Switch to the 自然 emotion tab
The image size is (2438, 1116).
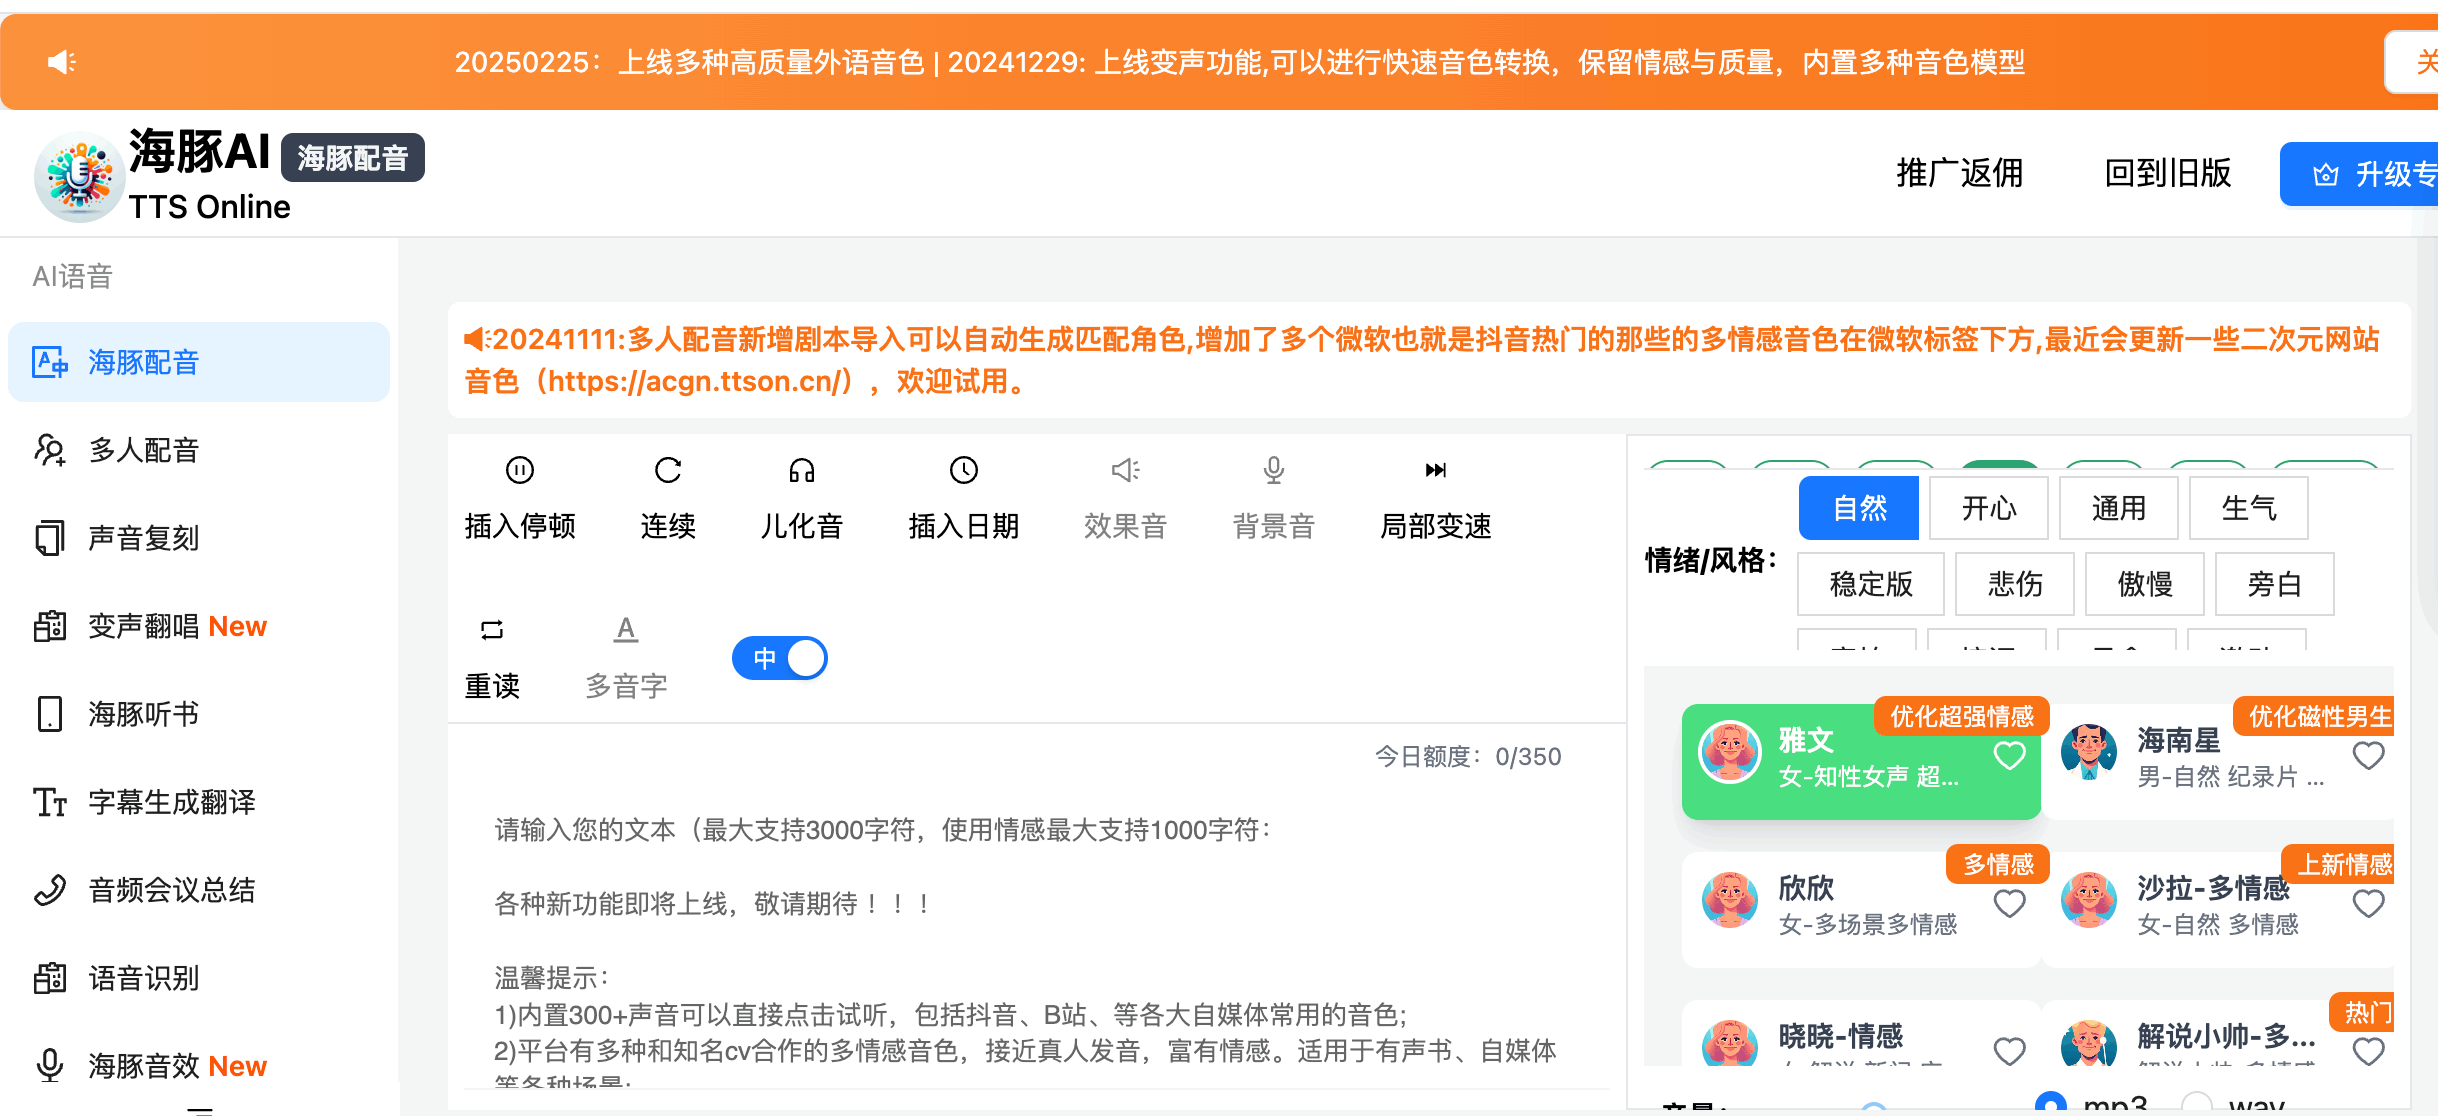(1858, 508)
